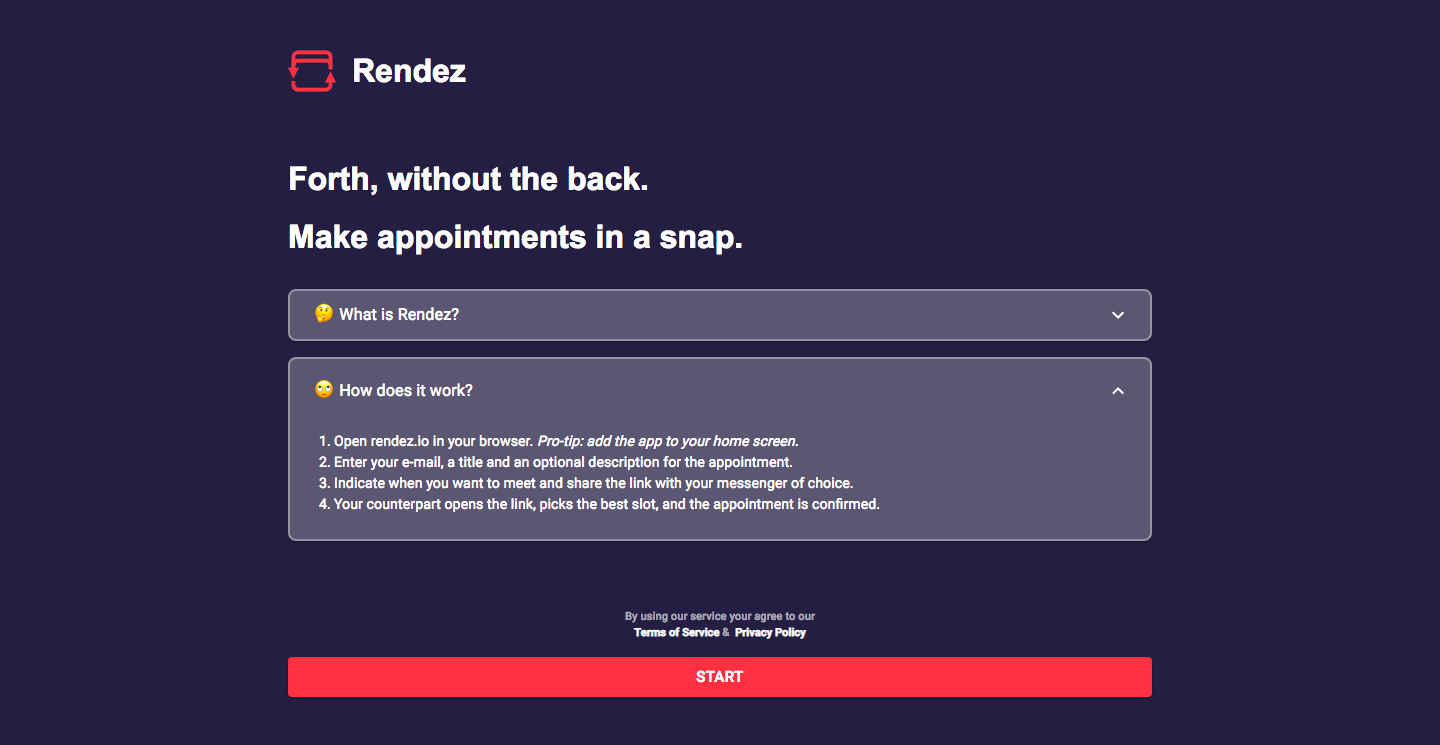Image resolution: width=1440 pixels, height=745 pixels.
Task: Select the 'How does it work?' panel header
Action: [405, 390]
